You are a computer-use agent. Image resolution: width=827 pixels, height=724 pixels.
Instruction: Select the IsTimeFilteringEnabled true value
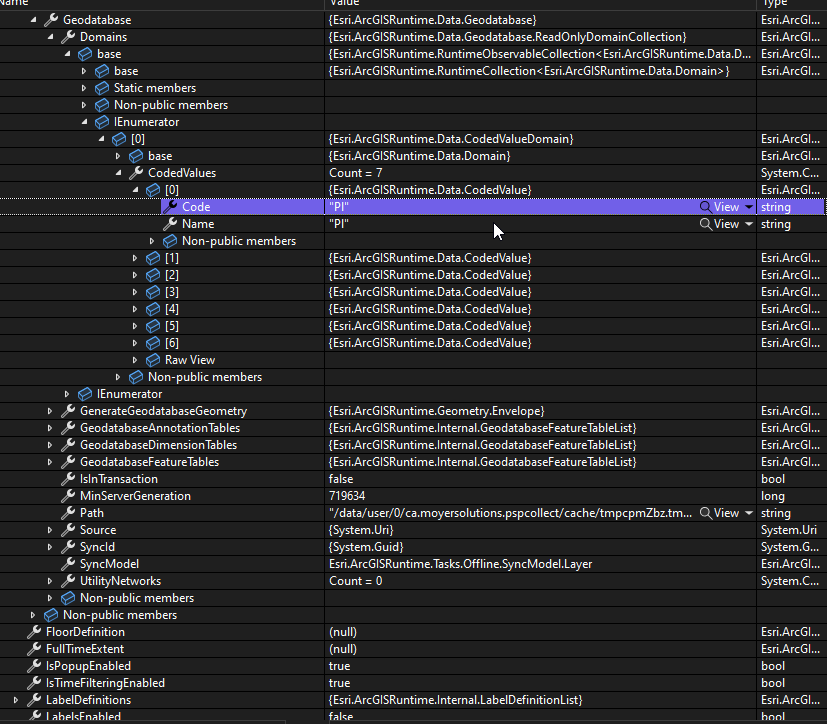pyautogui.click(x=340, y=683)
